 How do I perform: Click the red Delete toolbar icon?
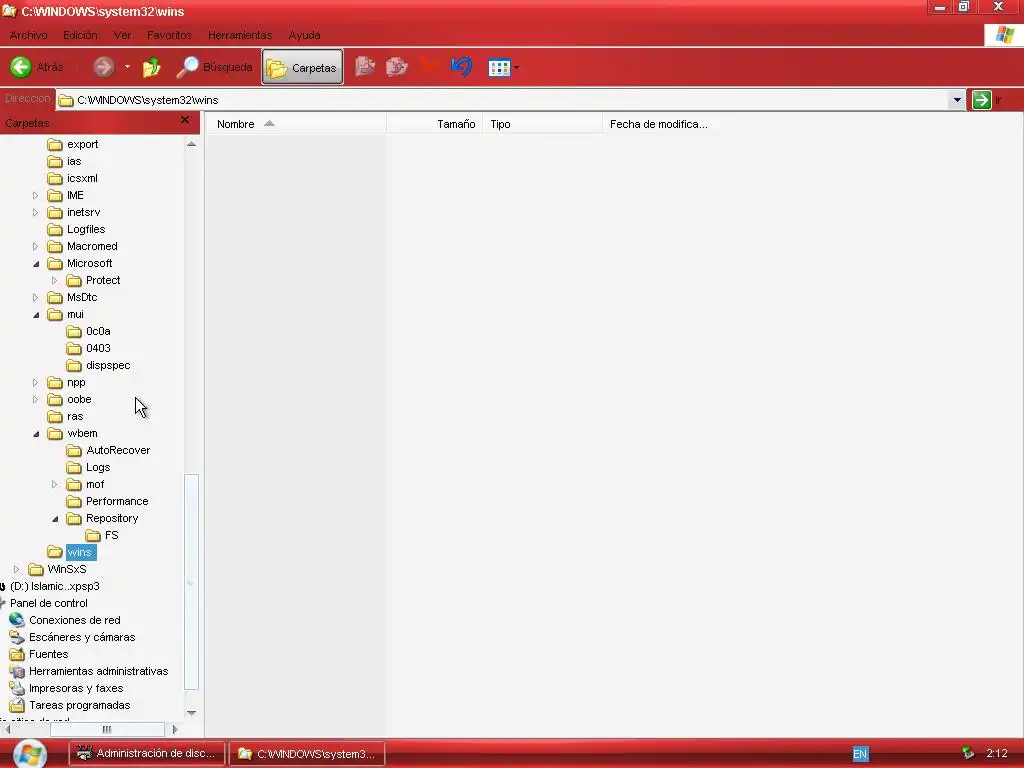429,67
